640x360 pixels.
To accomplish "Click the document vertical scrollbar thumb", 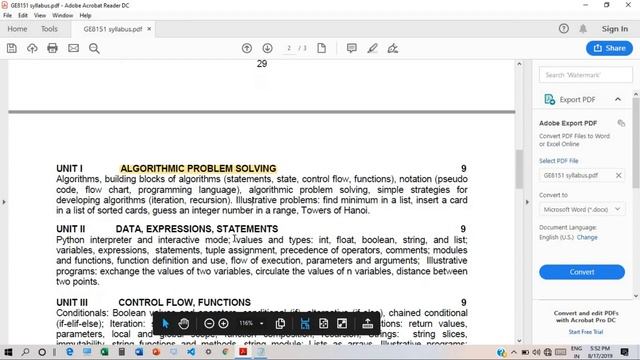I will (519, 169).
